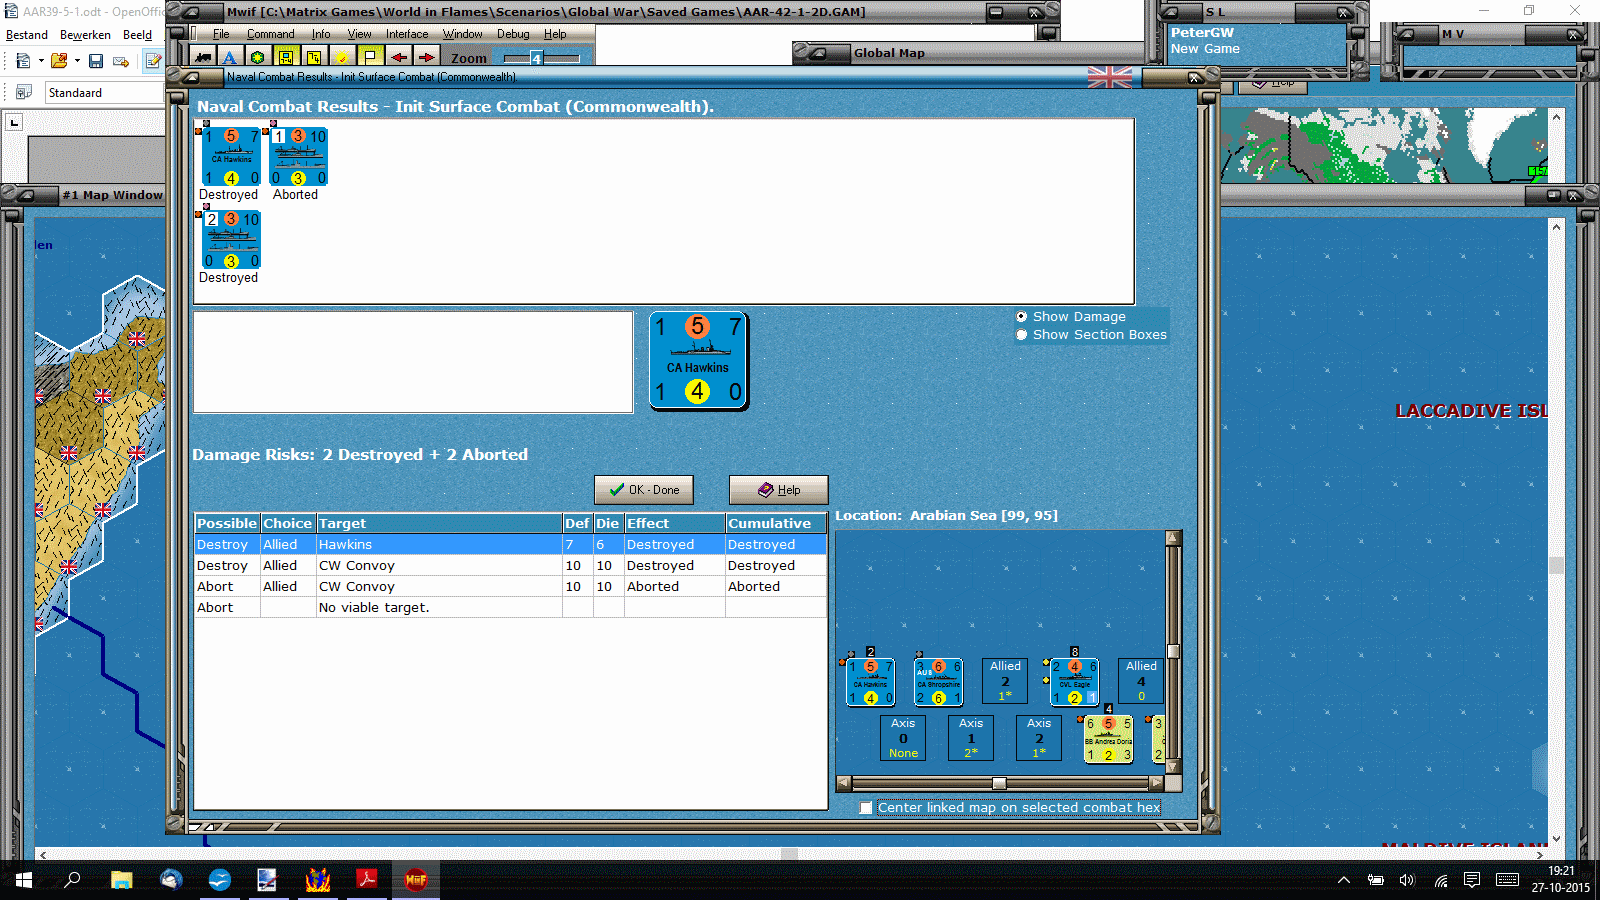Click the large CA Hawkins counter

pos(698,360)
